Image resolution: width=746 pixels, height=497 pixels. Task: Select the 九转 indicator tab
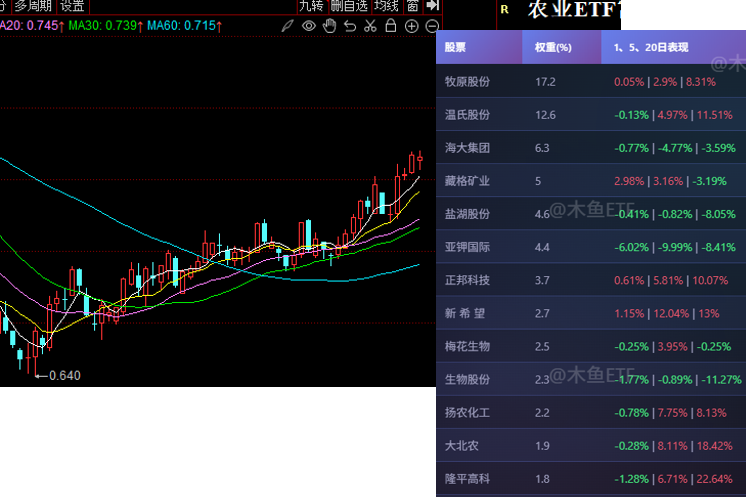point(311,6)
